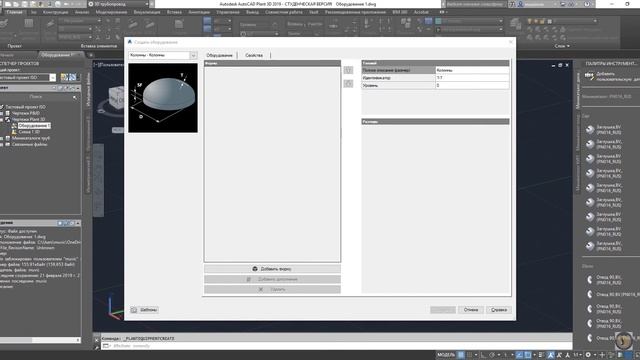Open the Конструкция ribbon tab
Image resolution: width=640 pixels, height=360 pixels.
56,12
